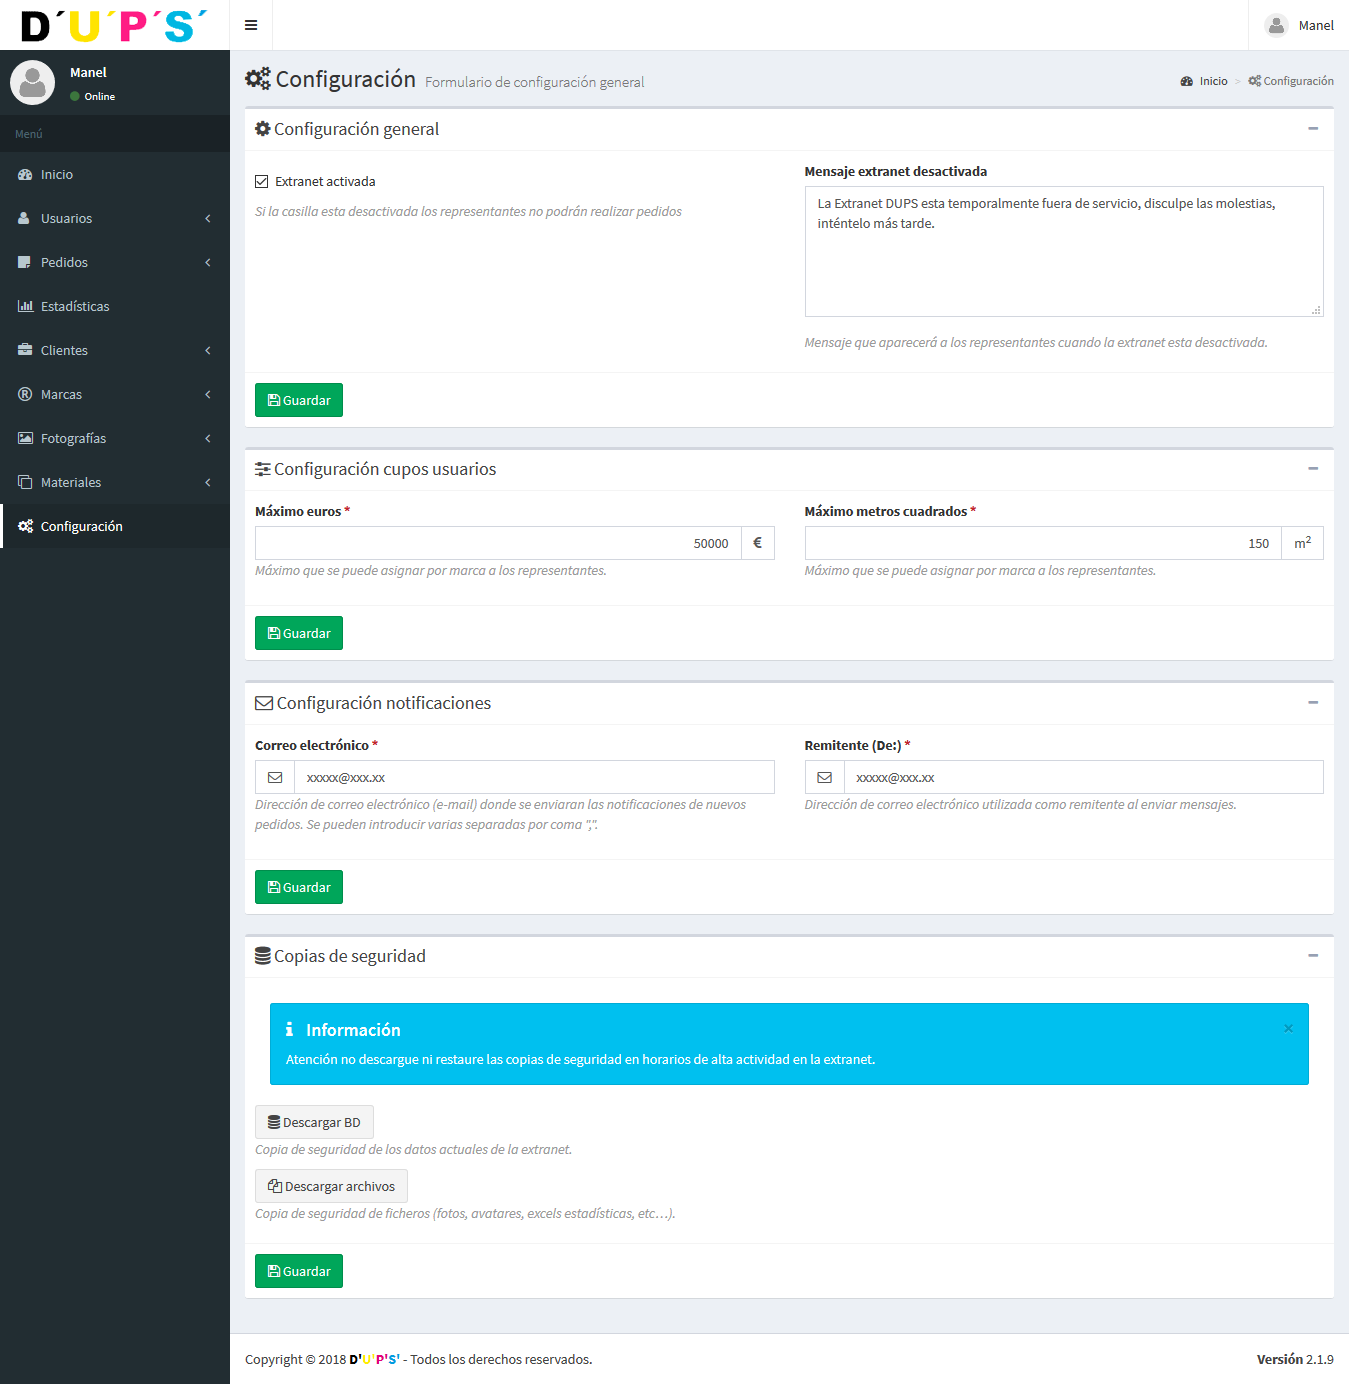Toggle the sidebar with the hamburger icon
Image resolution: width=1349 pixels, height=1384 pixels.
(x=251, y=25)
